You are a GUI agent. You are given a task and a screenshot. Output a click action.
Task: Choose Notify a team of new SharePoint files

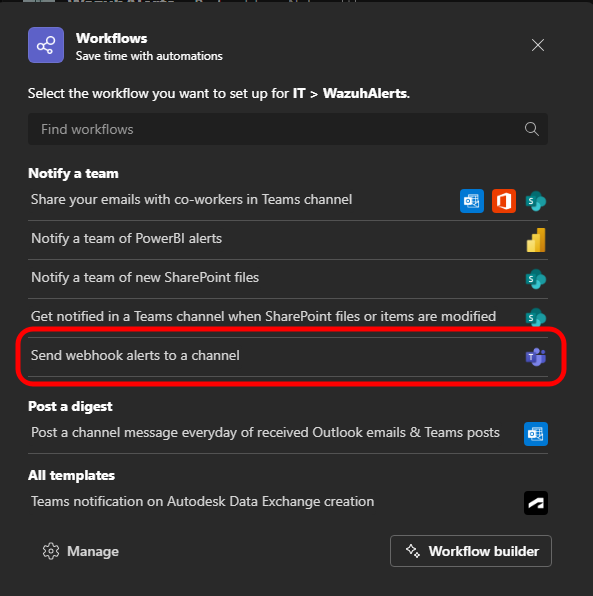[288, 279]
